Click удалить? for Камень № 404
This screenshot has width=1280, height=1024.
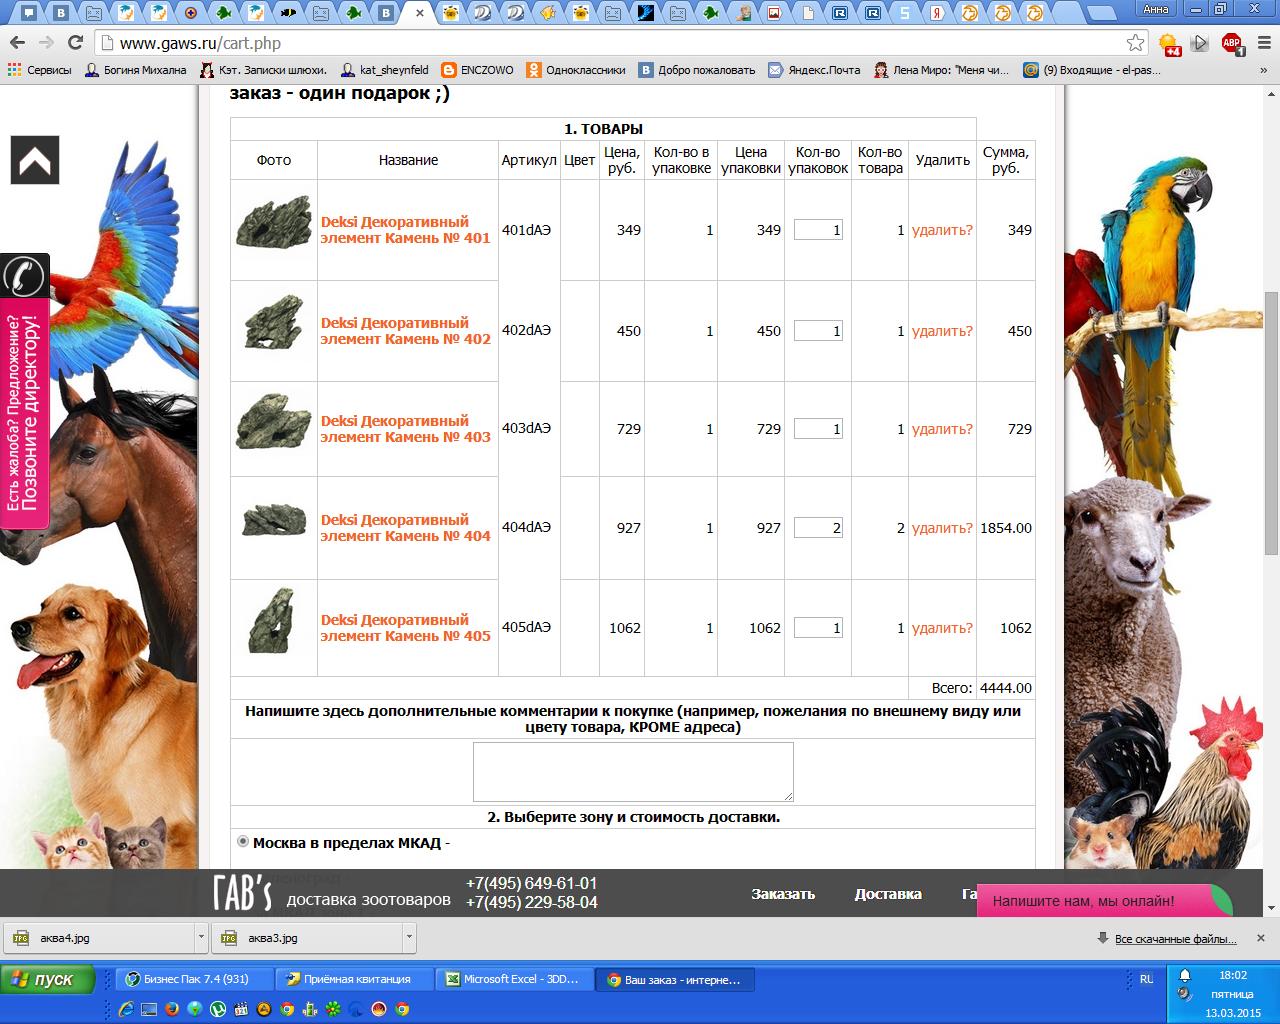(942, 528)
